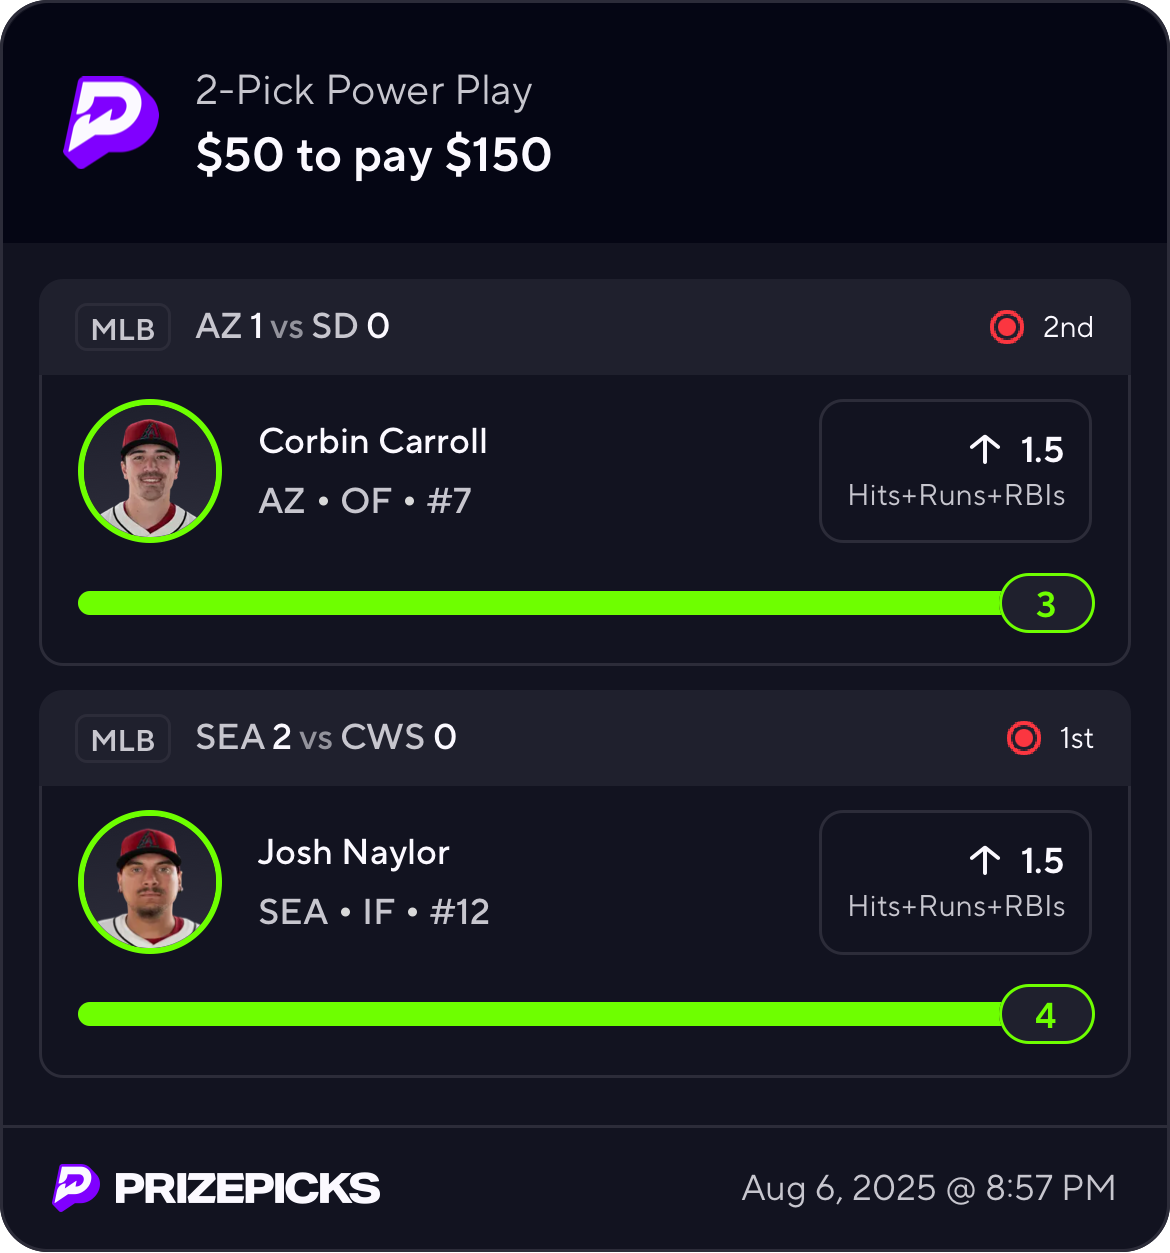This screenshot has height=1253, width=1170.
Task: Click the small PrizePicks logo in footer
Action: (x=76, y=1187)
